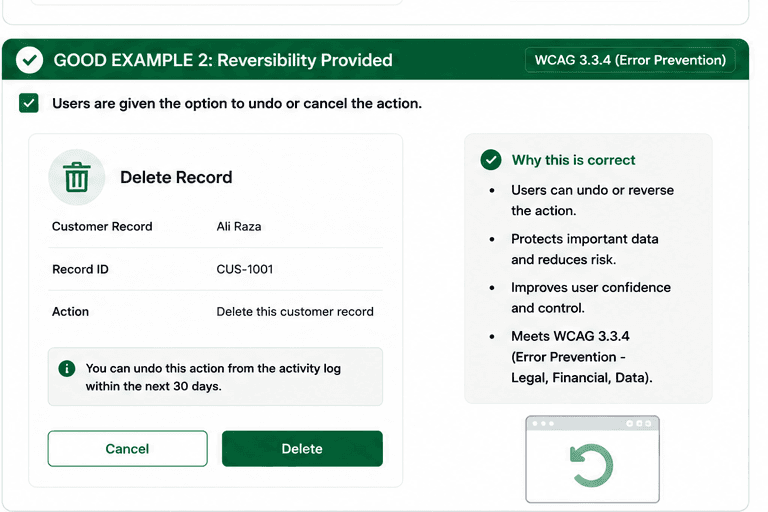
Task: Click the 'Ali Raza' value
Action: tap(239, 226)
